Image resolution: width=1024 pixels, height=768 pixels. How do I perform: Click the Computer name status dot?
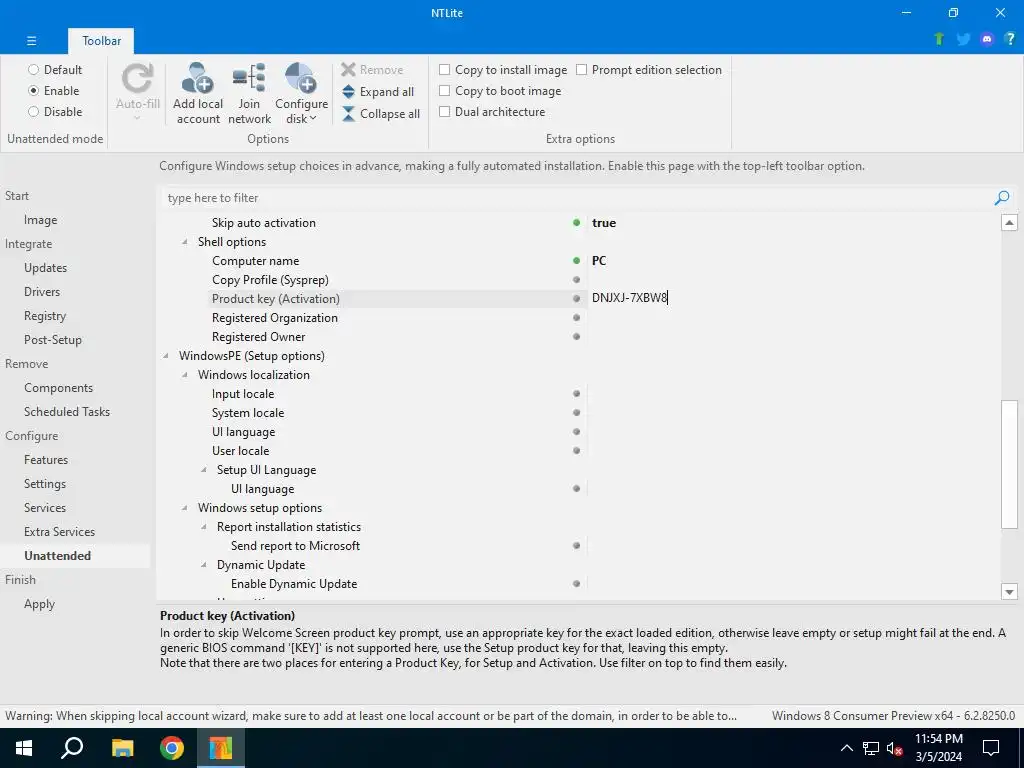tap(576, 261)
